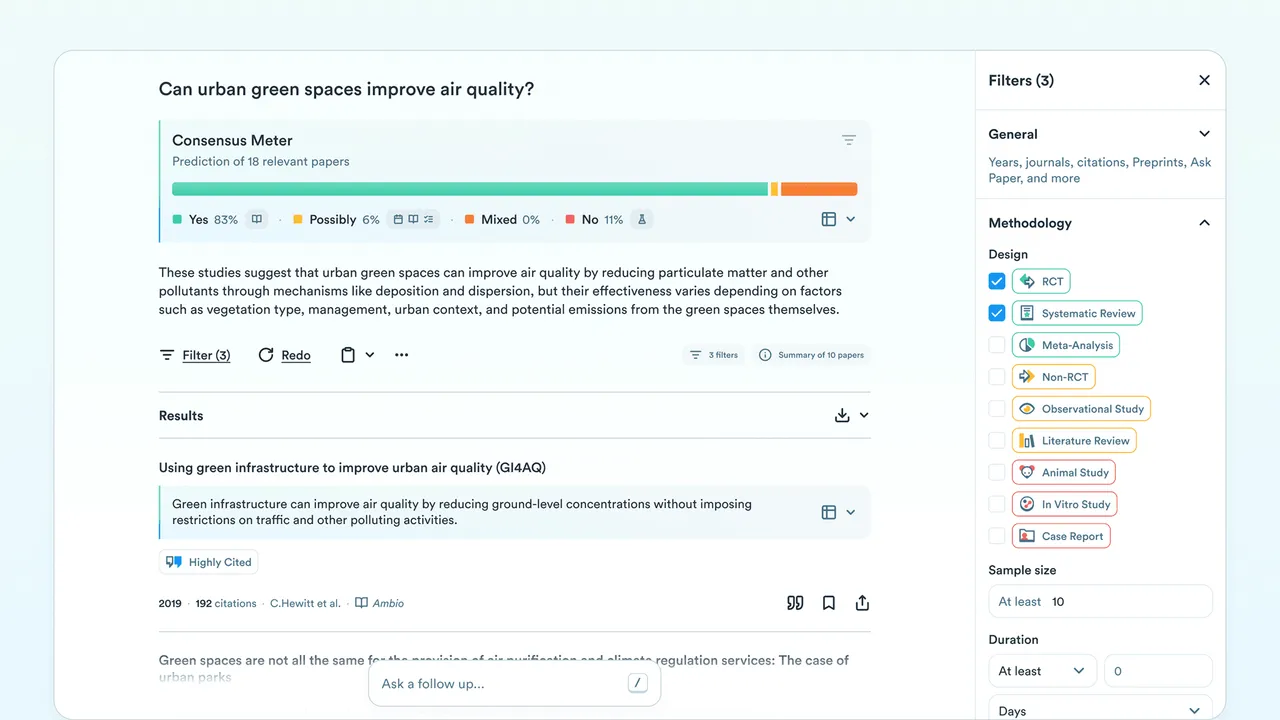
Task: Click the Systematic Review design tag
Action: click(1077, 313)
